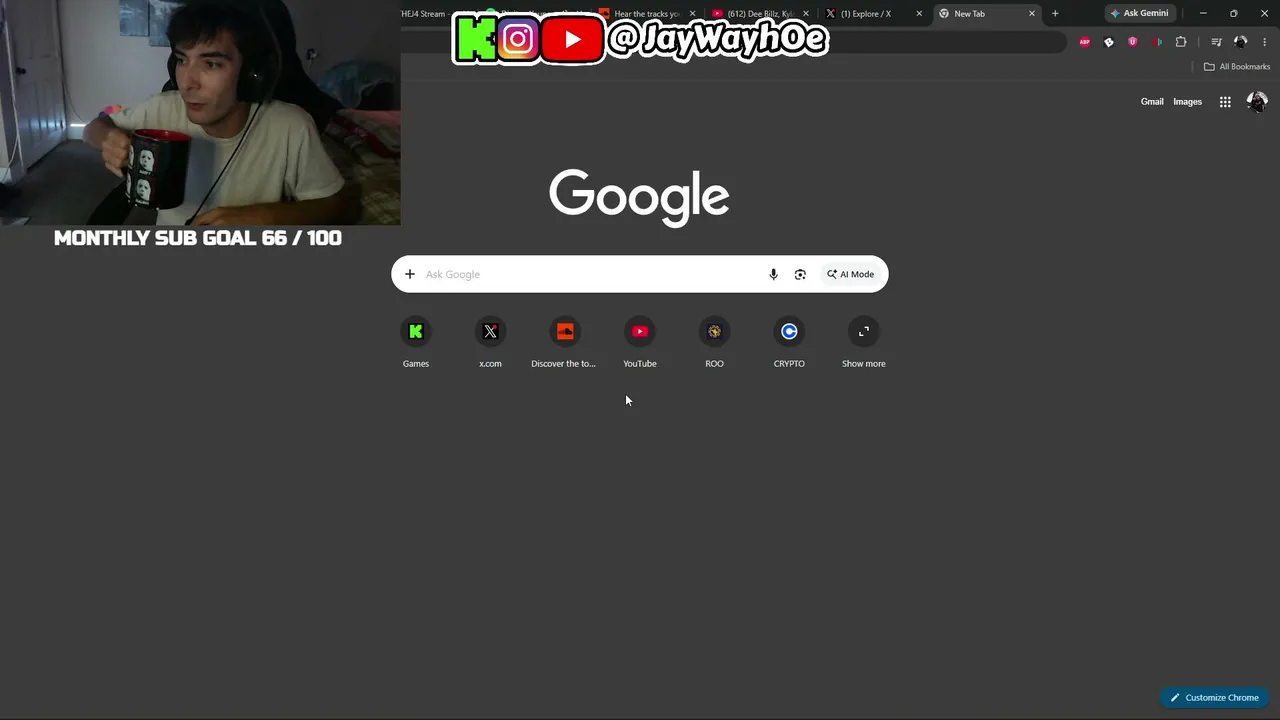Image resolution: width=1280 pixels, height=720 pixels.
Task: Start voice search with the microphone icon
Action: click(x=773, y=274)
